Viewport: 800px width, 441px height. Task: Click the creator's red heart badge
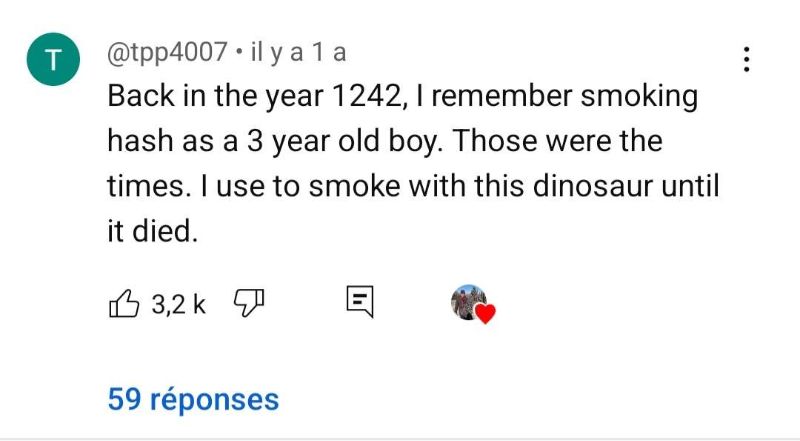click(485, 314)
